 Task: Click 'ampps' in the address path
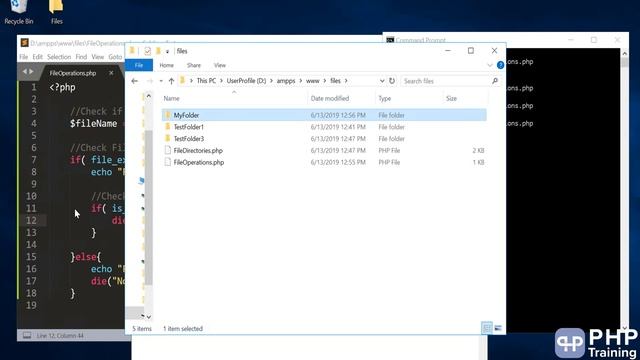[x=286, y=81]
